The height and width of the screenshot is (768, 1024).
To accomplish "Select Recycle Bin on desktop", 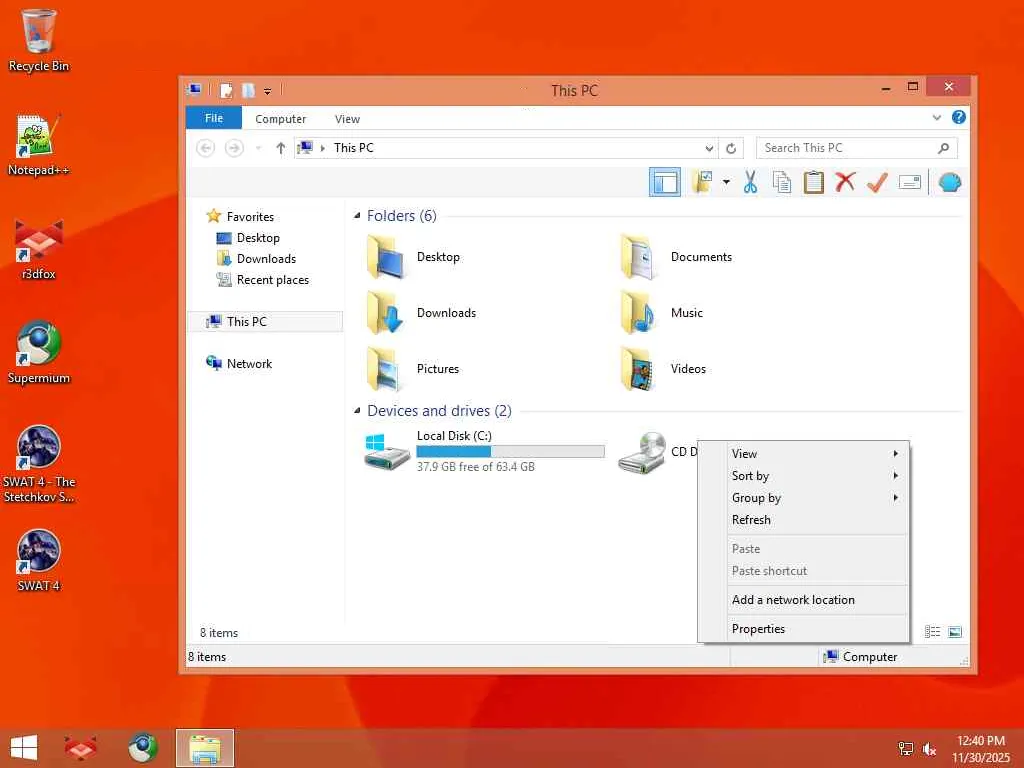I will click(x=38, y=40).
